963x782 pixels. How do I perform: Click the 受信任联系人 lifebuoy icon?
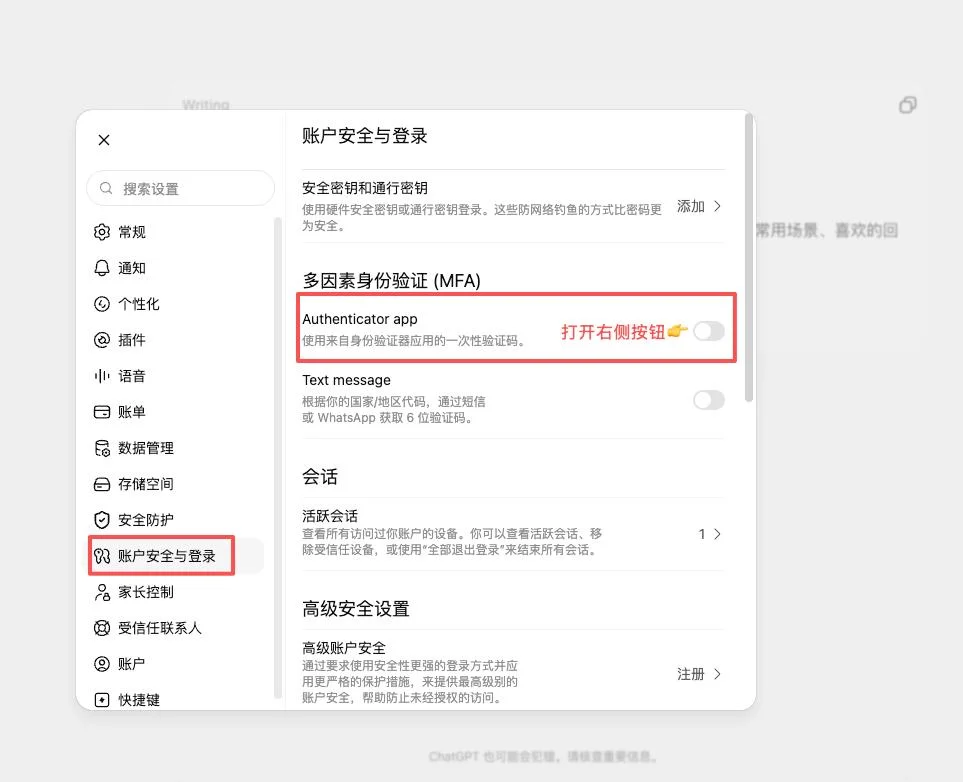click(x=102, y=628)
